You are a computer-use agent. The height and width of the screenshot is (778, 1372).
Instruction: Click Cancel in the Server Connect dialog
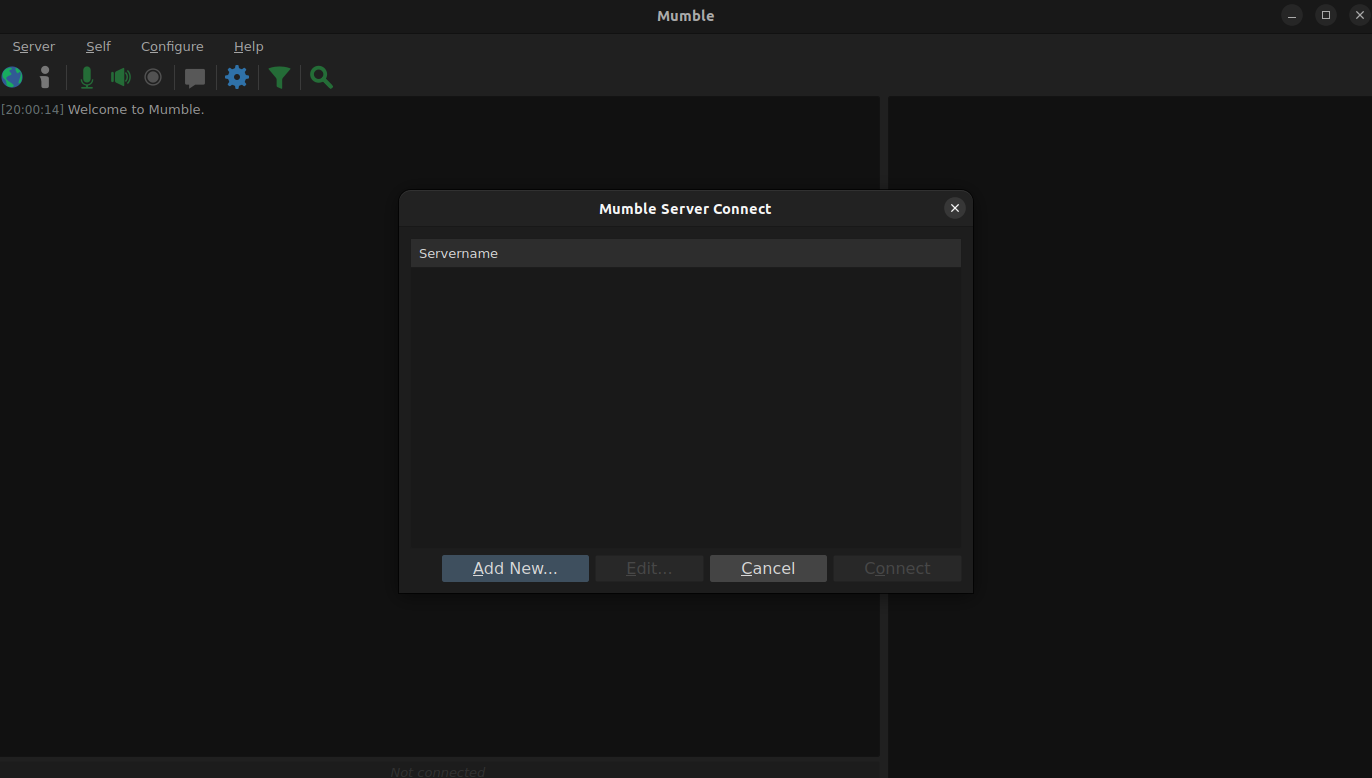768,568
